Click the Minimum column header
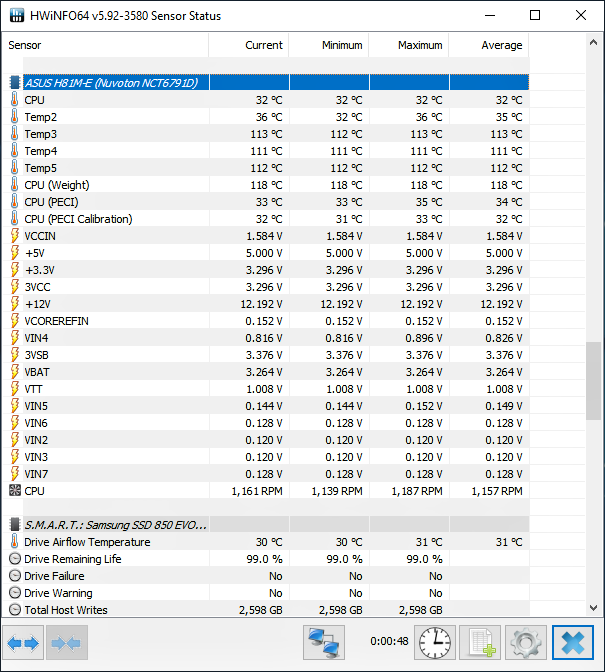The image size is (605, 672). [x=329, y=45]
